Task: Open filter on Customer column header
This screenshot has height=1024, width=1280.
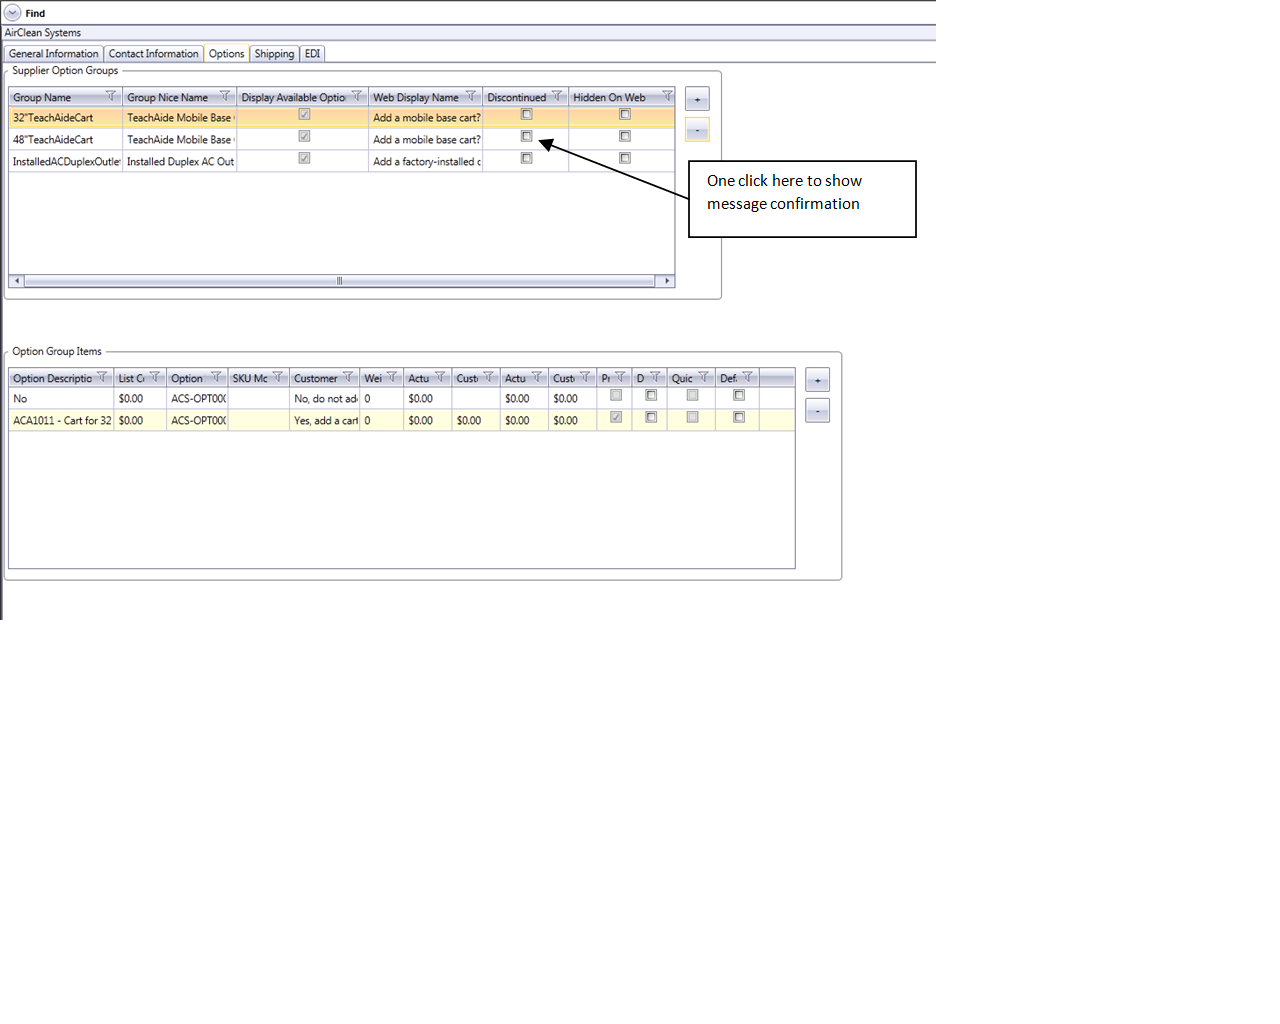Action: [348, 378]
